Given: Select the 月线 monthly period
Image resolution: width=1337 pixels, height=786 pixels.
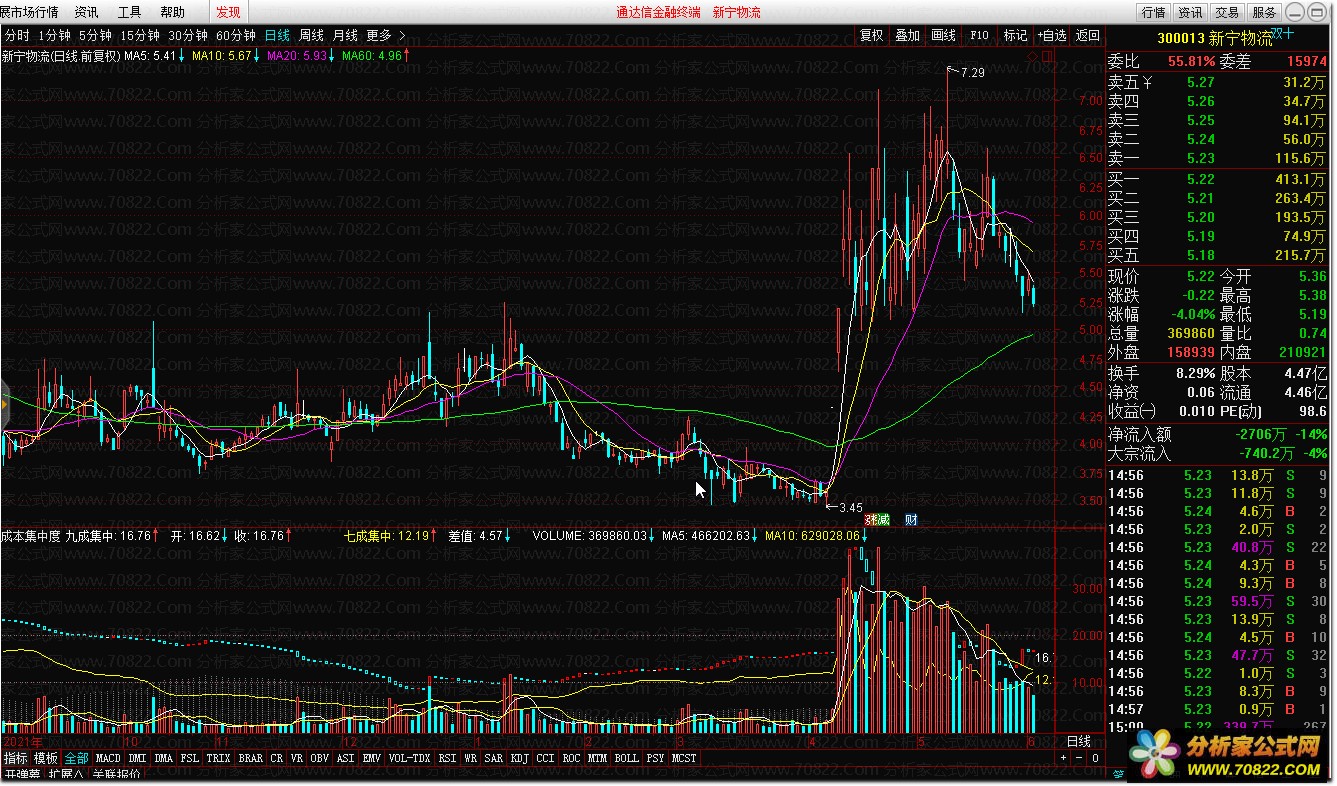Looking at the screenshot, I should (346, 35).
